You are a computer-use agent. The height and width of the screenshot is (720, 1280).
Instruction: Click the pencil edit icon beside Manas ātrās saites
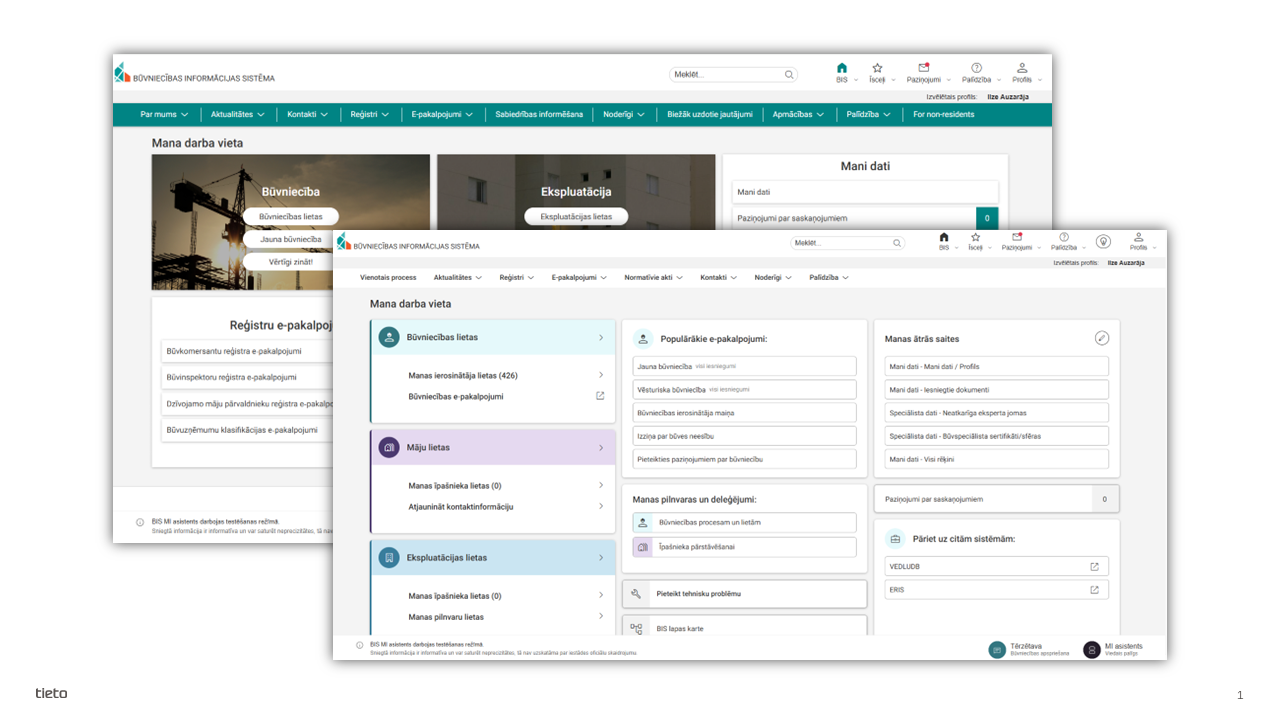point(1101,338)
